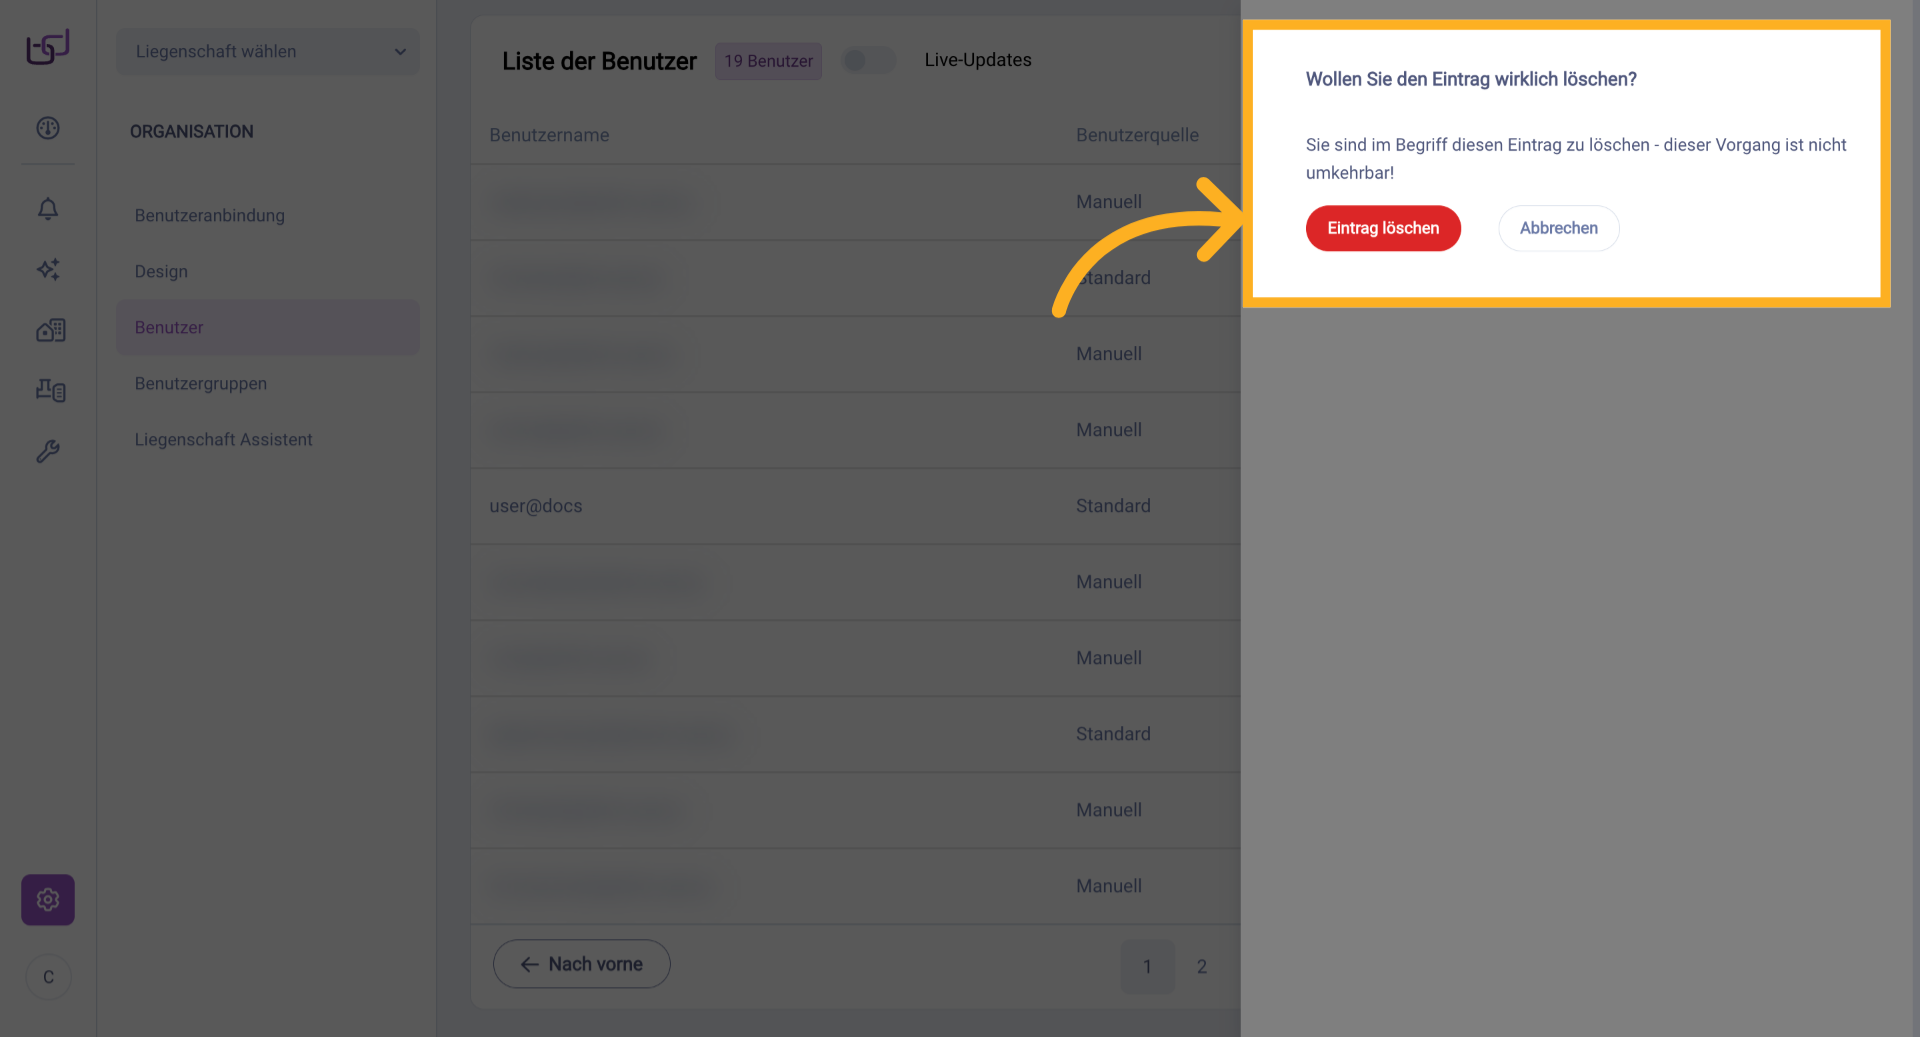Go to page 2 of users

1202,967
